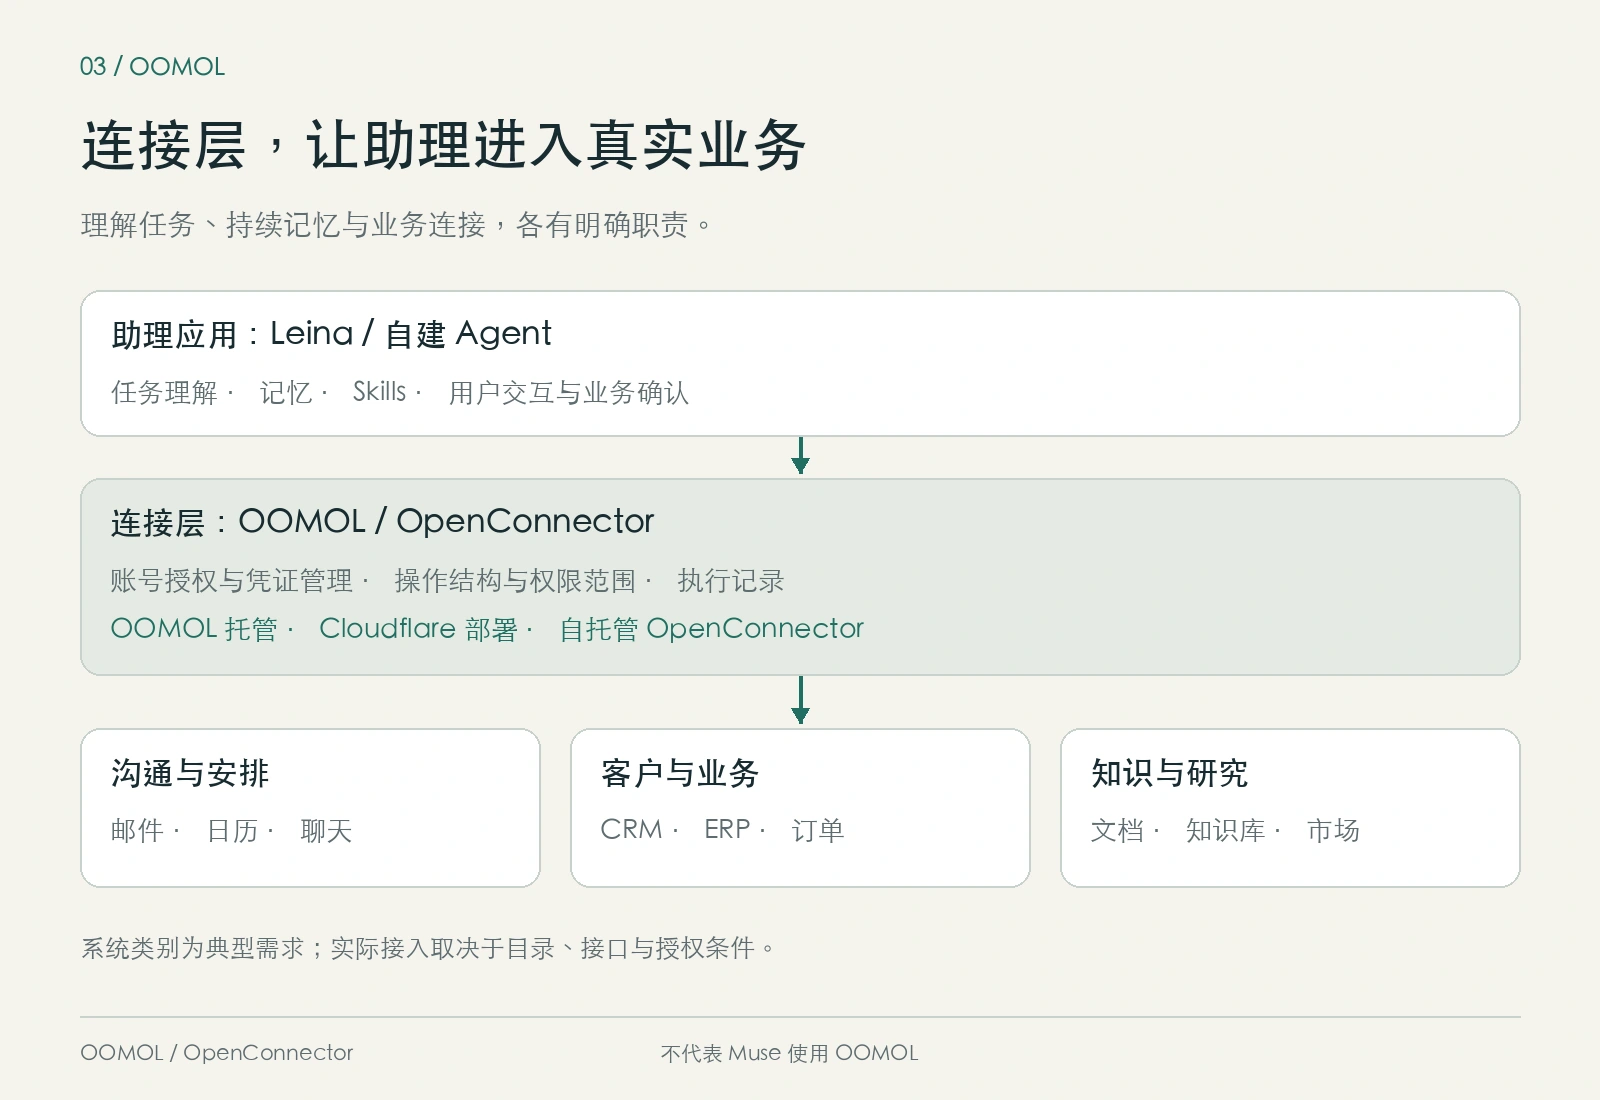1600x1100 pixels.
Task: Click the '客户与业务' card heading
Action: click(x=680, y=773)
